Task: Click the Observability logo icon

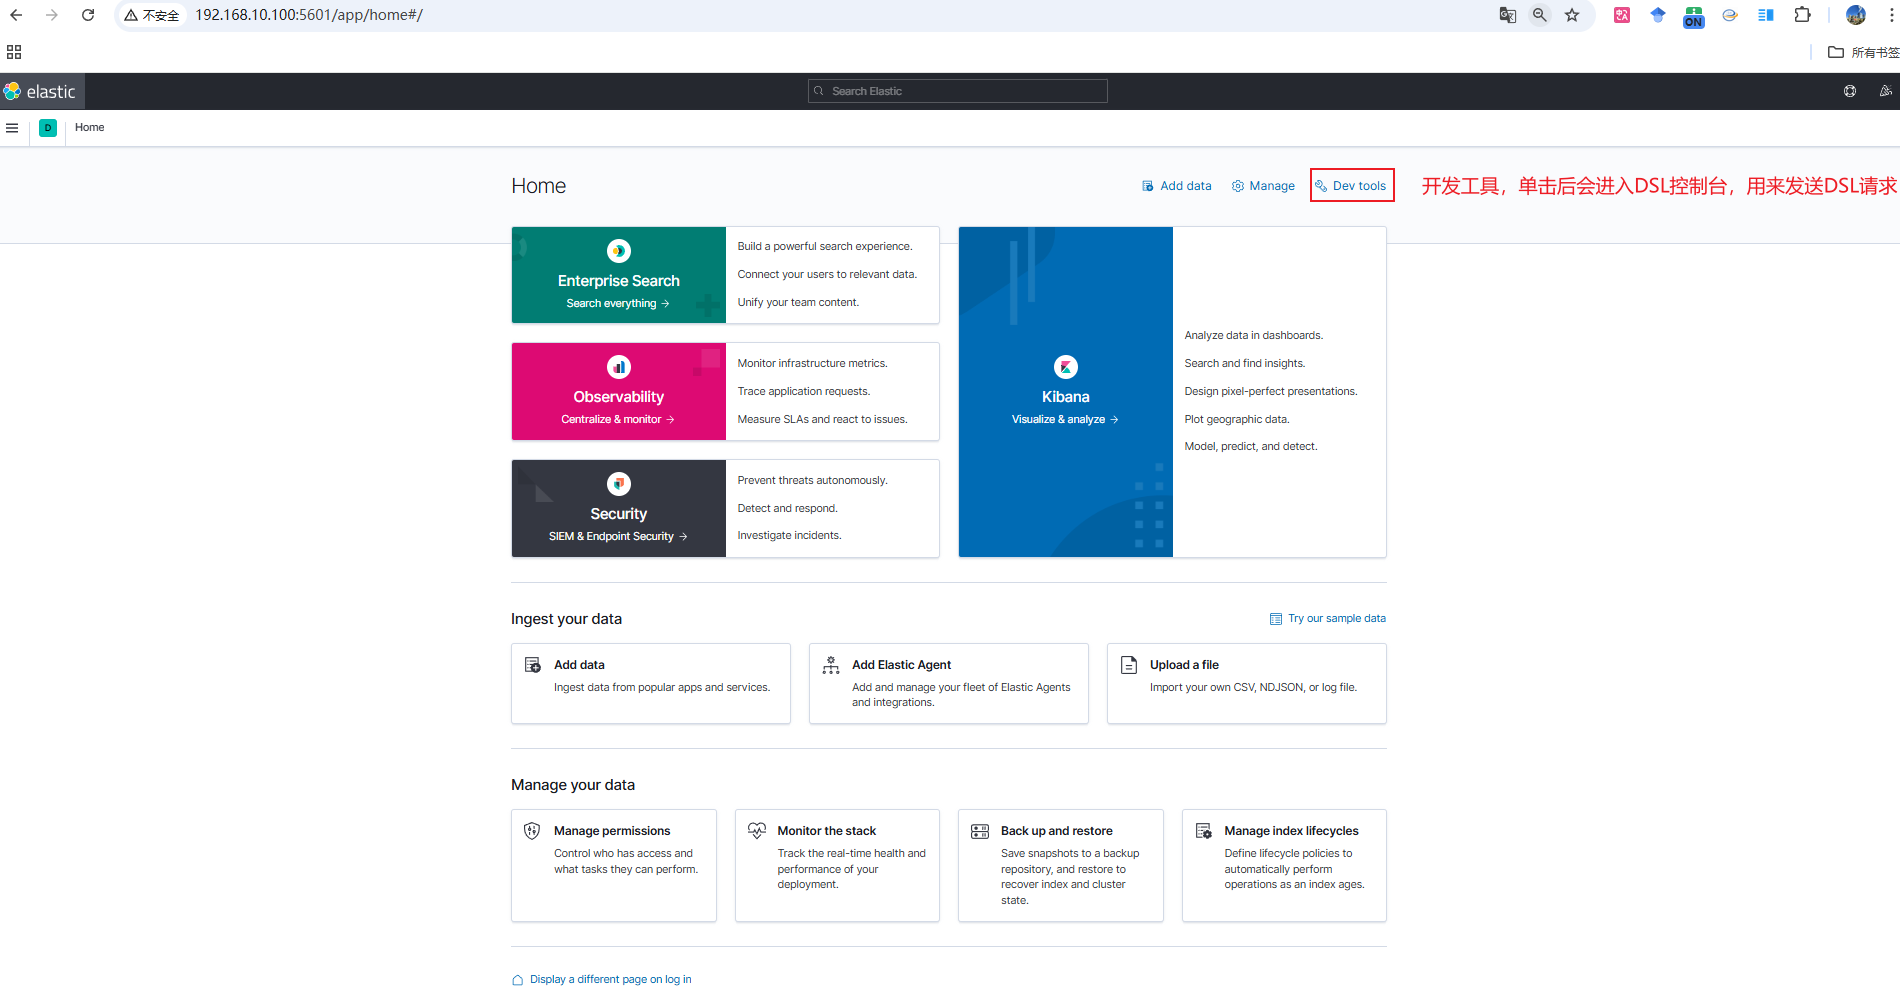Action: tap(619, 367)
